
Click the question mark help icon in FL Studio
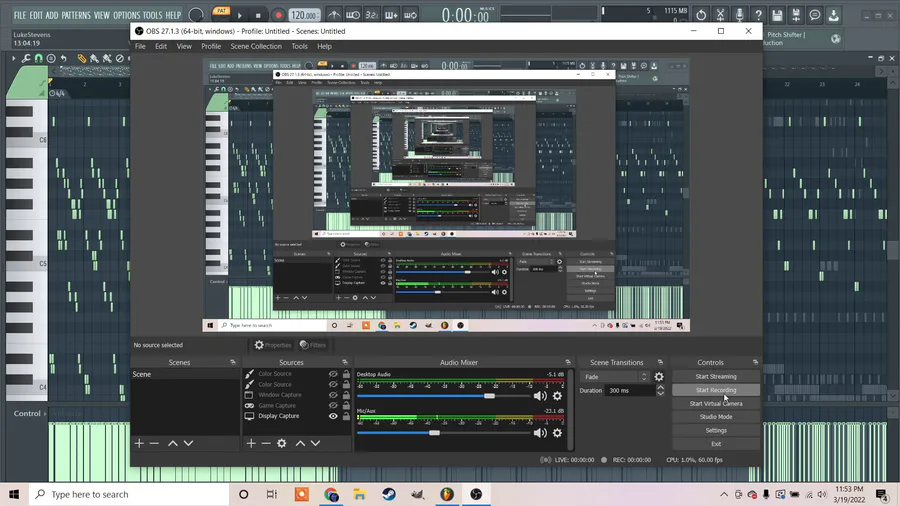[x=758, y=15]
